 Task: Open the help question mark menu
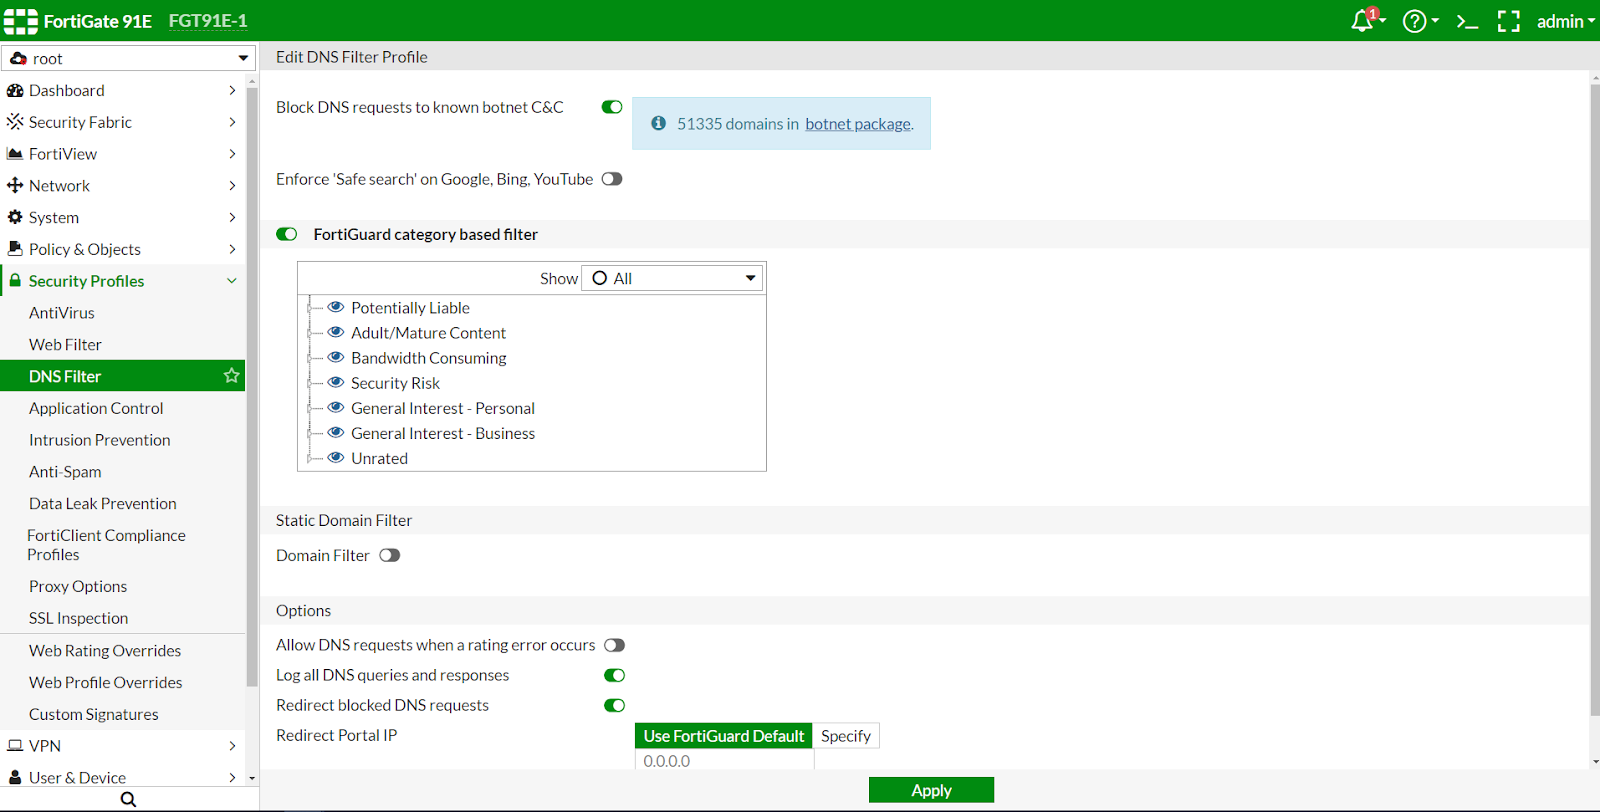[1414, 21]
